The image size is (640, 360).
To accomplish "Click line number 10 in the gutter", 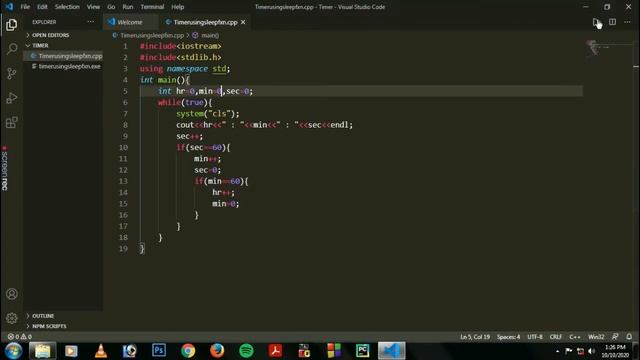I will point(123,147).
